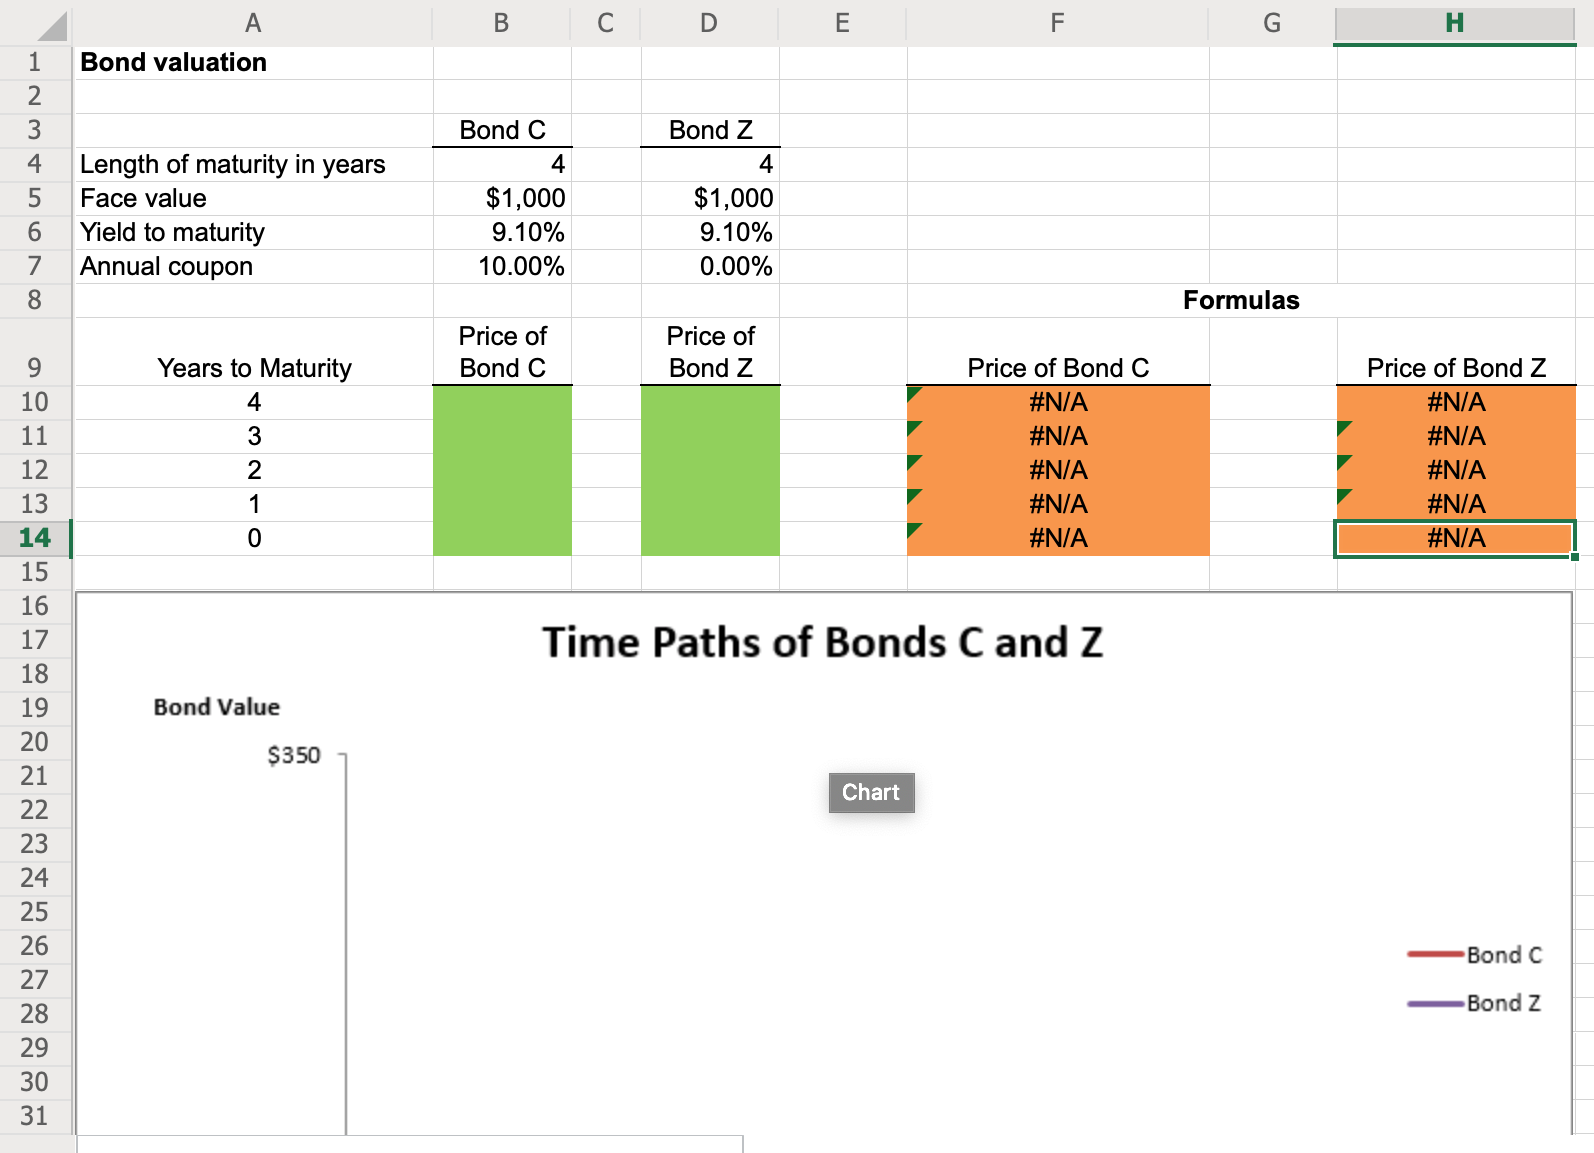Select Bond C face value $1,000 cell
Image resolution: width=1594 pixels, height=1153 pixels.
502,198
